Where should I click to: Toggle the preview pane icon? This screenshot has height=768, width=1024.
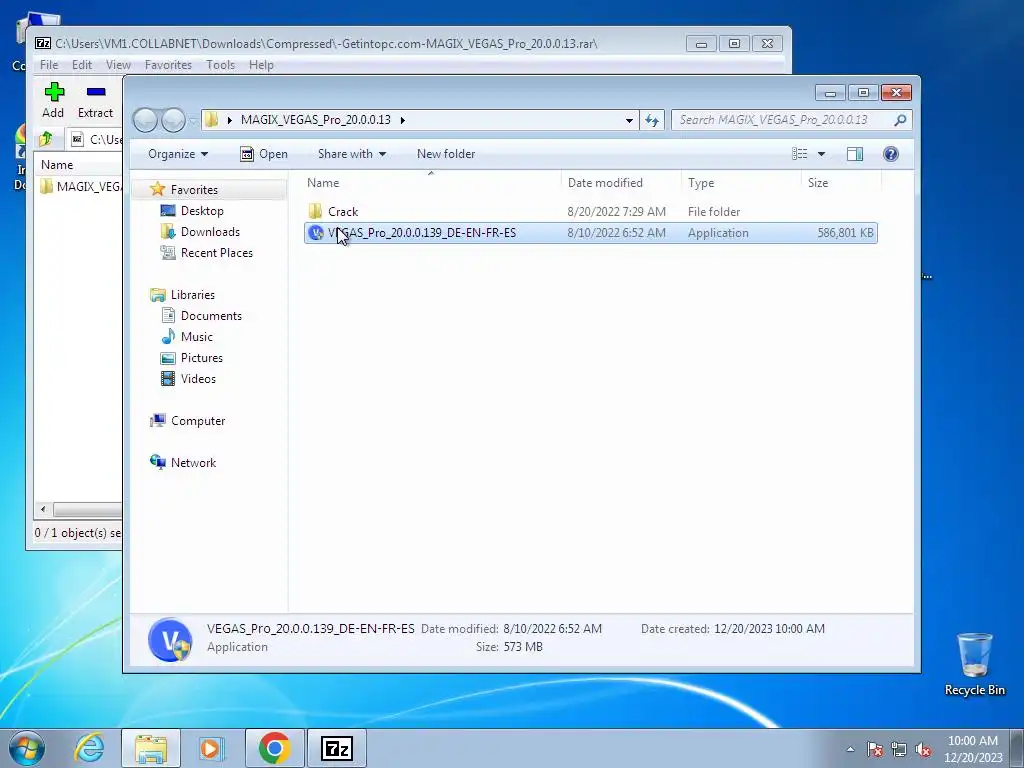coord(854,154)
